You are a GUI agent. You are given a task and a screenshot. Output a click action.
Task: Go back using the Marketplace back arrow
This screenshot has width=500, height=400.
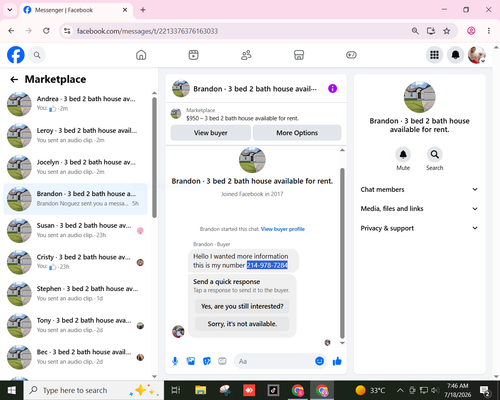[x=14, y=79]
